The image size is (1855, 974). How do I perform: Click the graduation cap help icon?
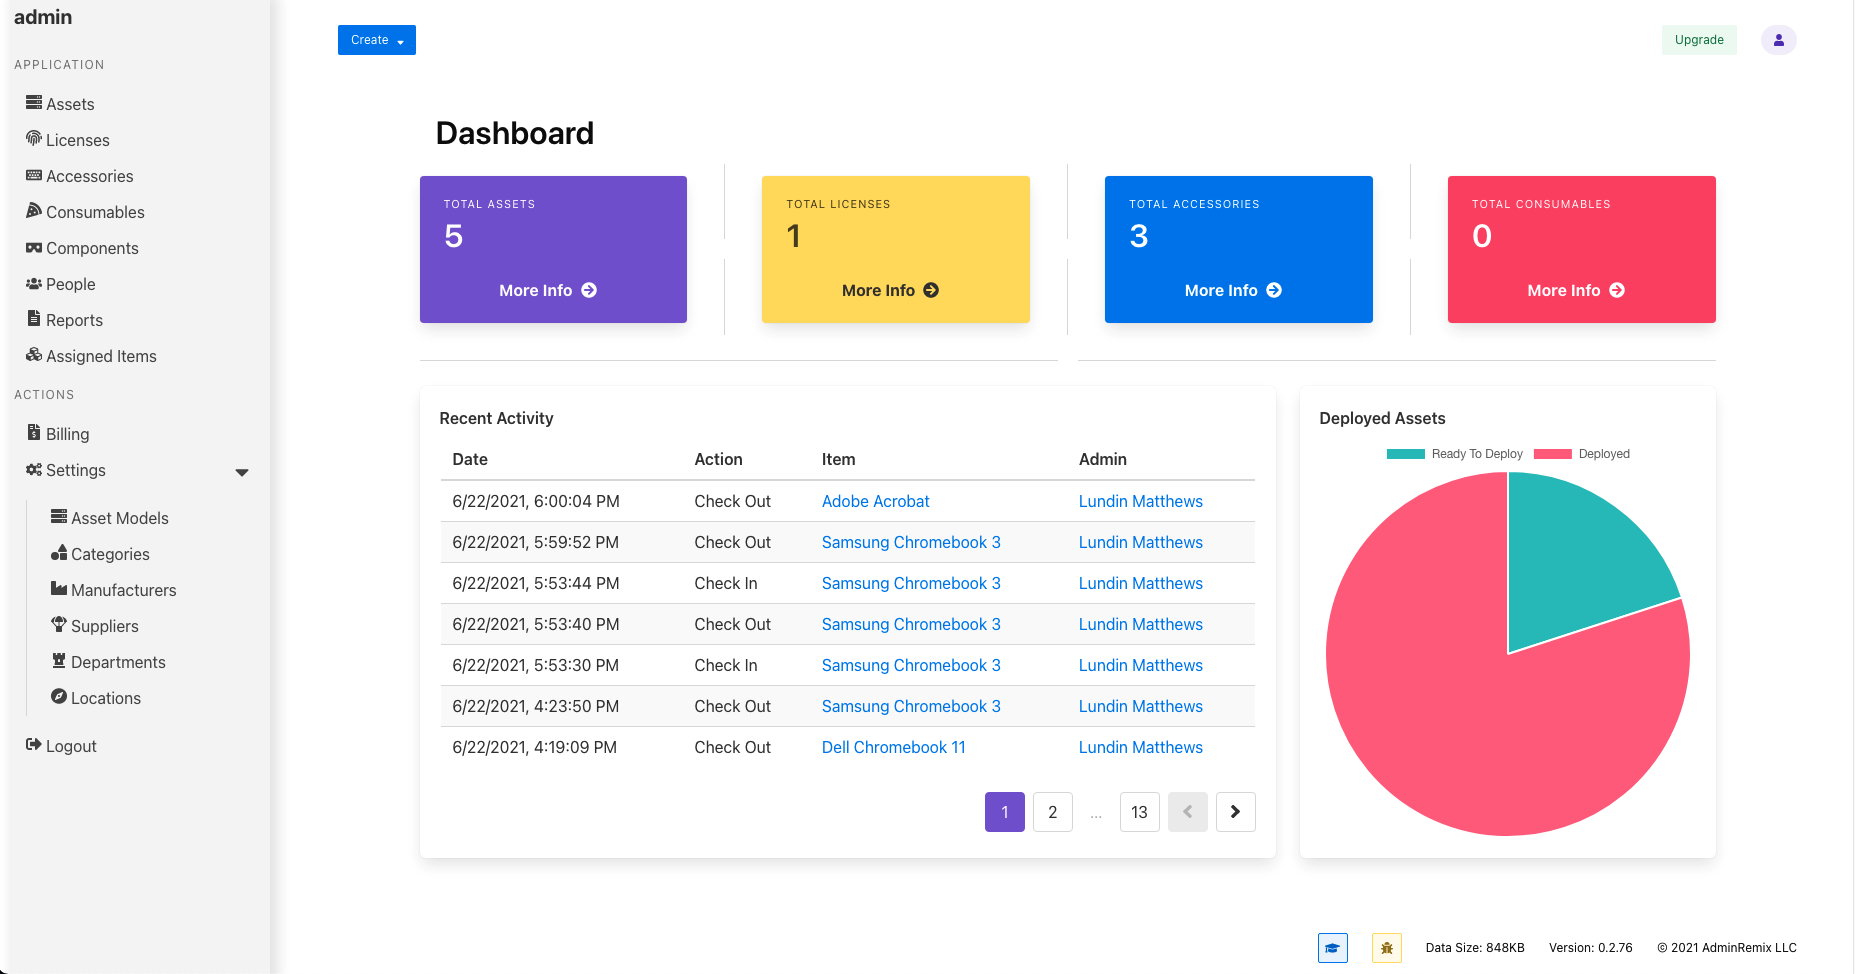[1333, 948]
